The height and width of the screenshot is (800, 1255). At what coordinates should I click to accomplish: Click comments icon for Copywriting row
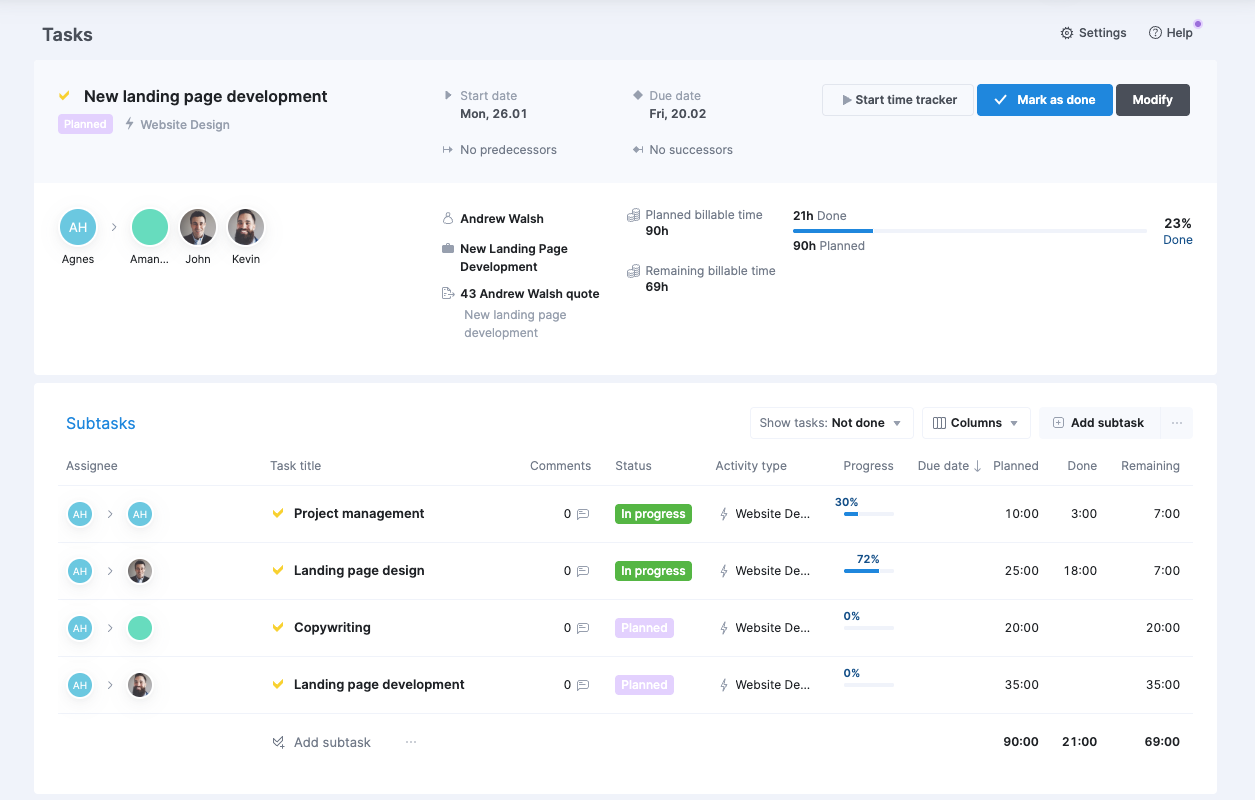583,628
